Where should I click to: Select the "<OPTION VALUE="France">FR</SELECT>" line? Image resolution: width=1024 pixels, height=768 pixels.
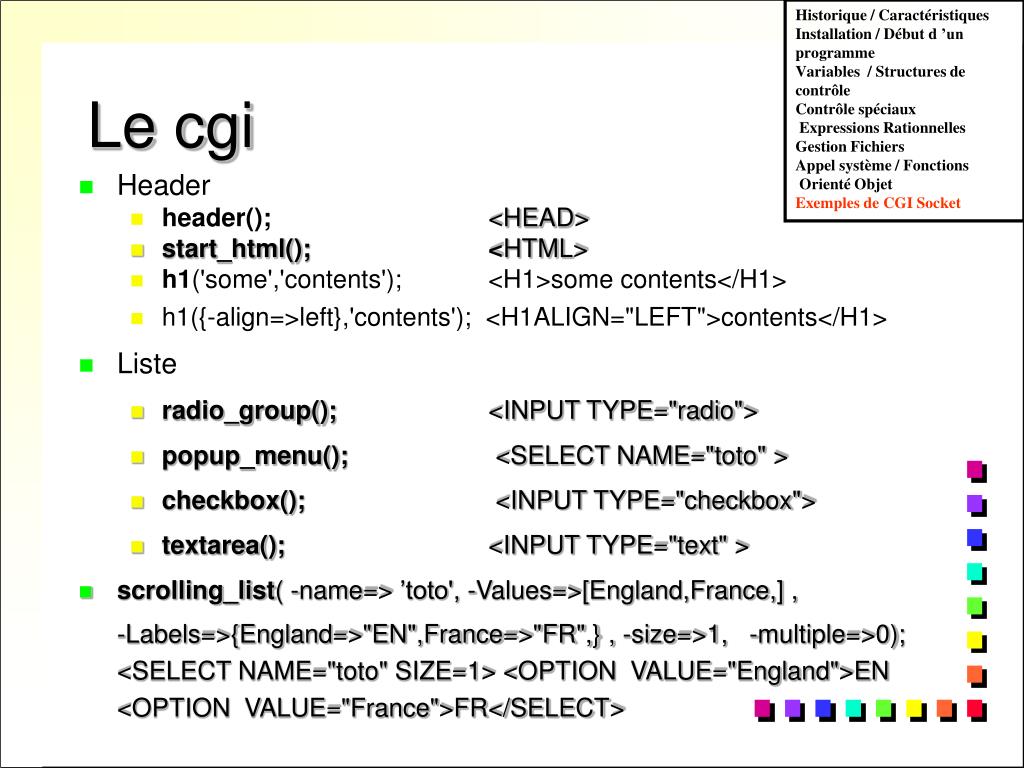point(371,708)
